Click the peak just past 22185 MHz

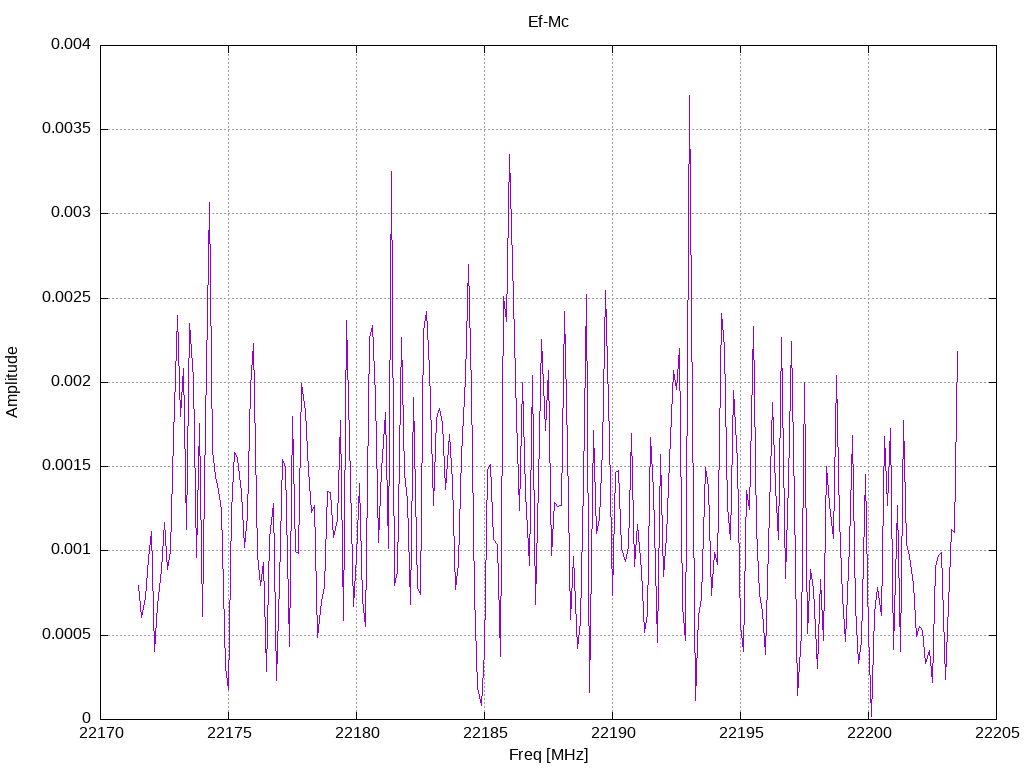coord(509,155)
